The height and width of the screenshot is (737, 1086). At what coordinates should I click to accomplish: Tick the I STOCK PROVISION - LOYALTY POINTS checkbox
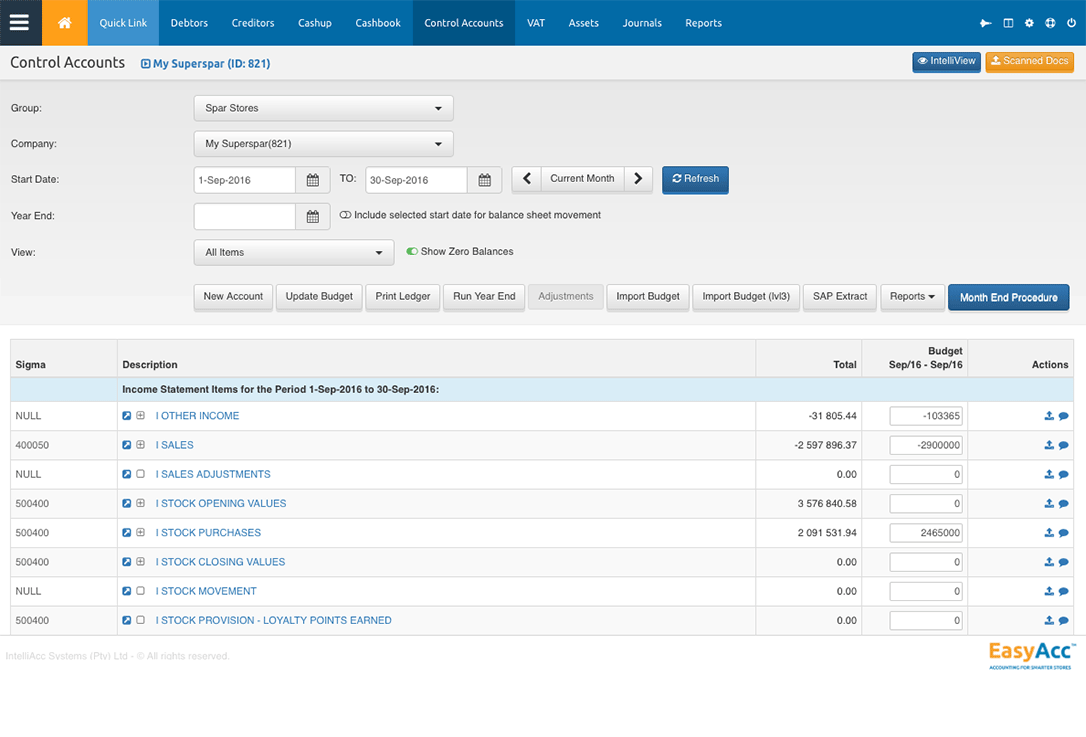[x=141, y=620]
